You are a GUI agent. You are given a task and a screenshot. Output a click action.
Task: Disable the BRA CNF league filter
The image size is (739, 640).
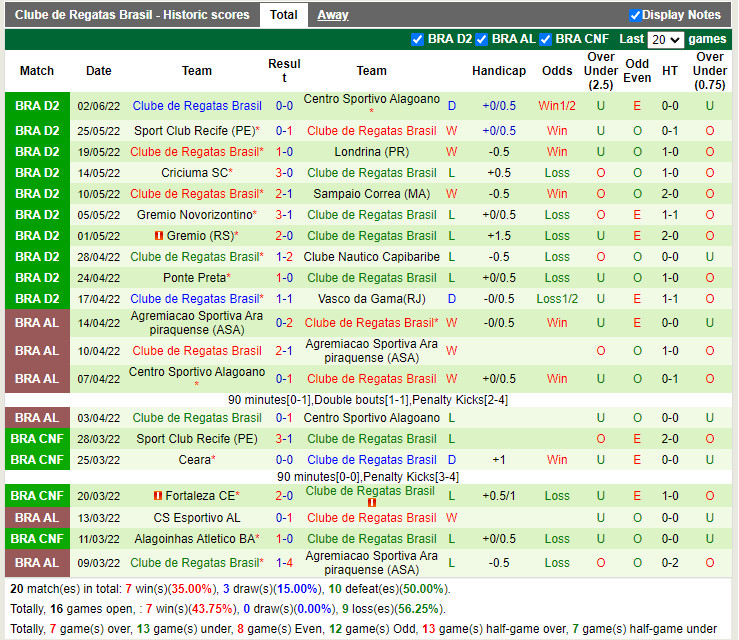pos(546,39)
